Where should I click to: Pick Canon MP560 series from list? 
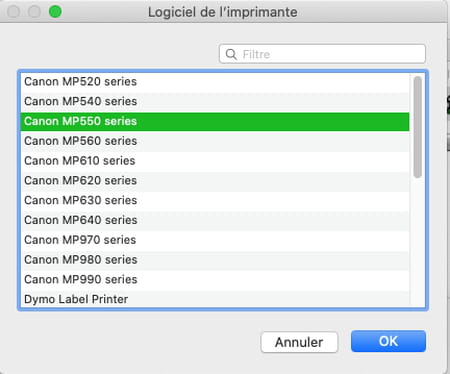[215, 141]
